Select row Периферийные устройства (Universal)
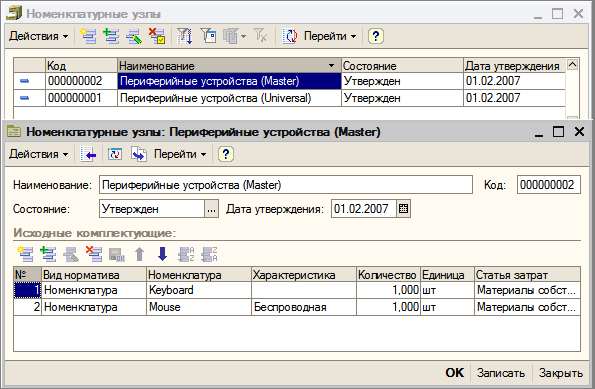Image resolution: width=595 pixels, height=389 pixels. (289, 98)
